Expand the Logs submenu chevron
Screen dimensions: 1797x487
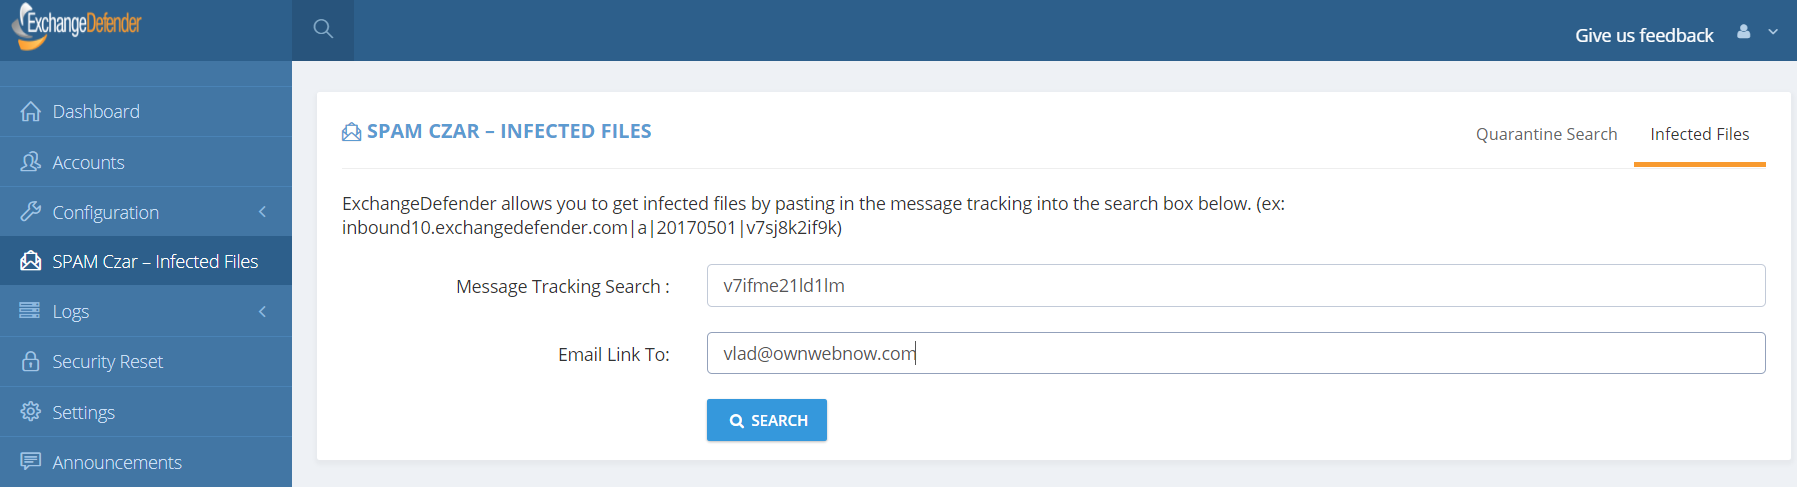pyautogui.click(x=262, y=311)
